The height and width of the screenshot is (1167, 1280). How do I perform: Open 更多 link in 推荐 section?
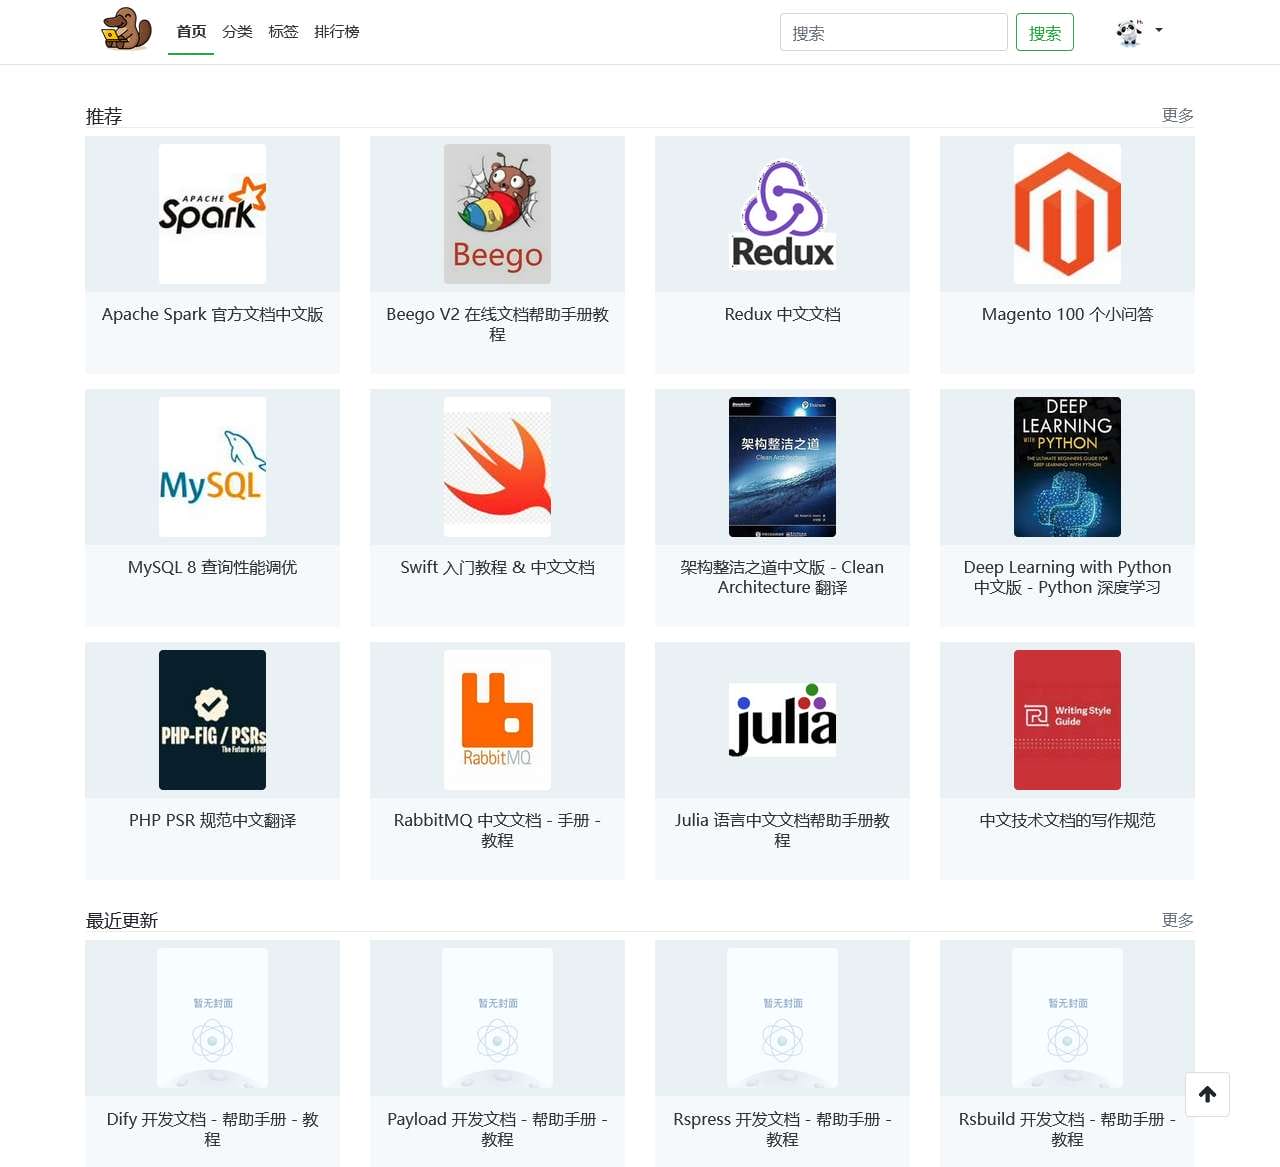pyautogui.click(x=1178, y=115)
